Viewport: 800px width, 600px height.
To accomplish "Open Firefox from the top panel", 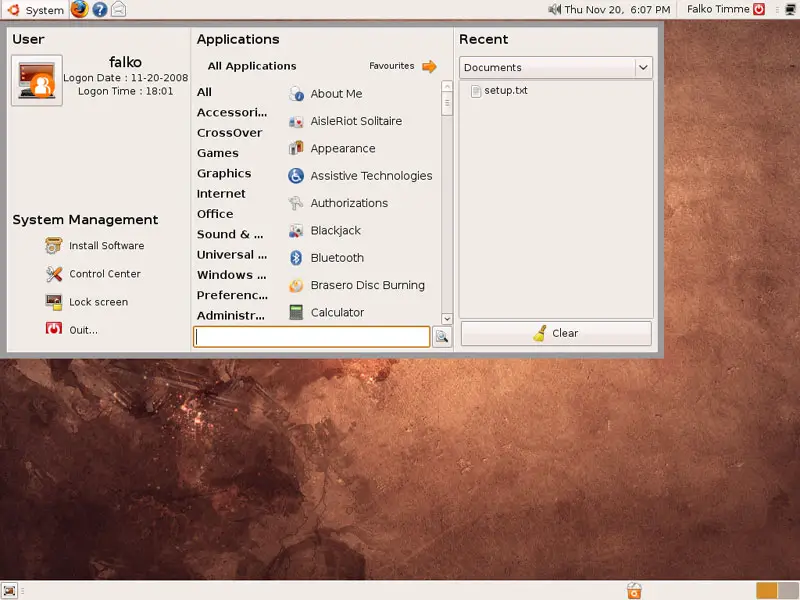I will pyautogui.click(x=80, y=10).
